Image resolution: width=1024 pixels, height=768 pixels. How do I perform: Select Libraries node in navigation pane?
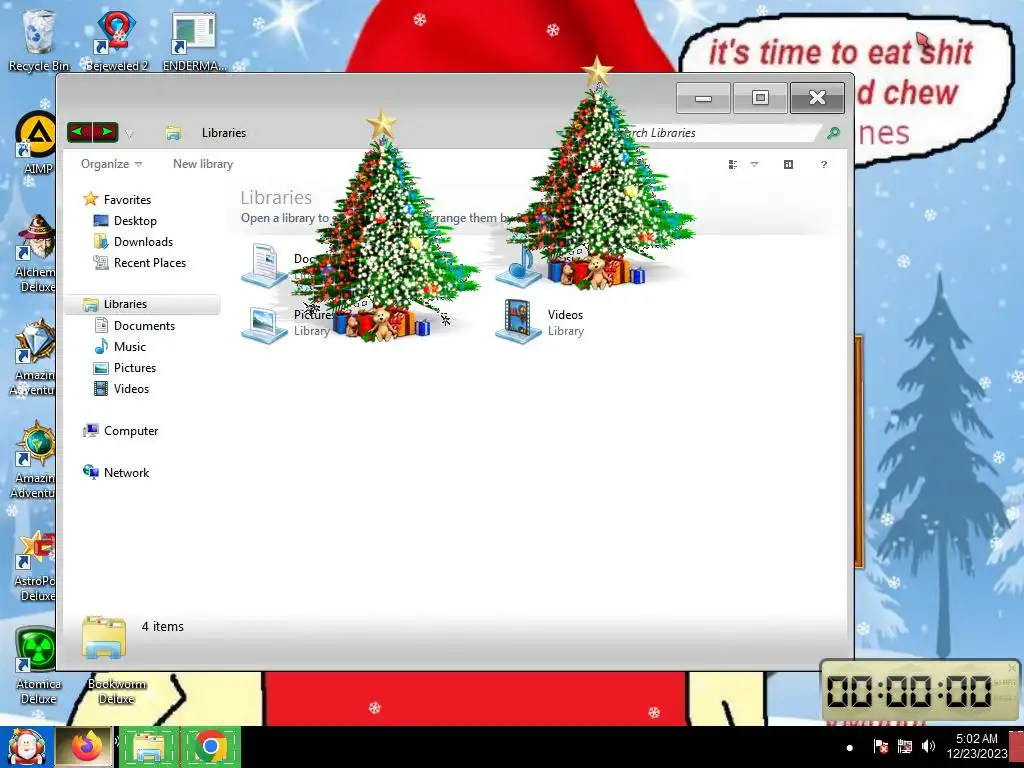(x=125, y=304)
